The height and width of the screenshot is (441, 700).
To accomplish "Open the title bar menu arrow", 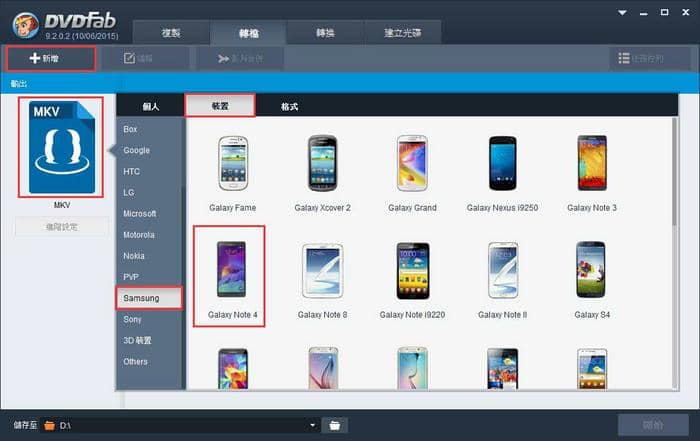I will pyautogui.click(x=622, y=13).
